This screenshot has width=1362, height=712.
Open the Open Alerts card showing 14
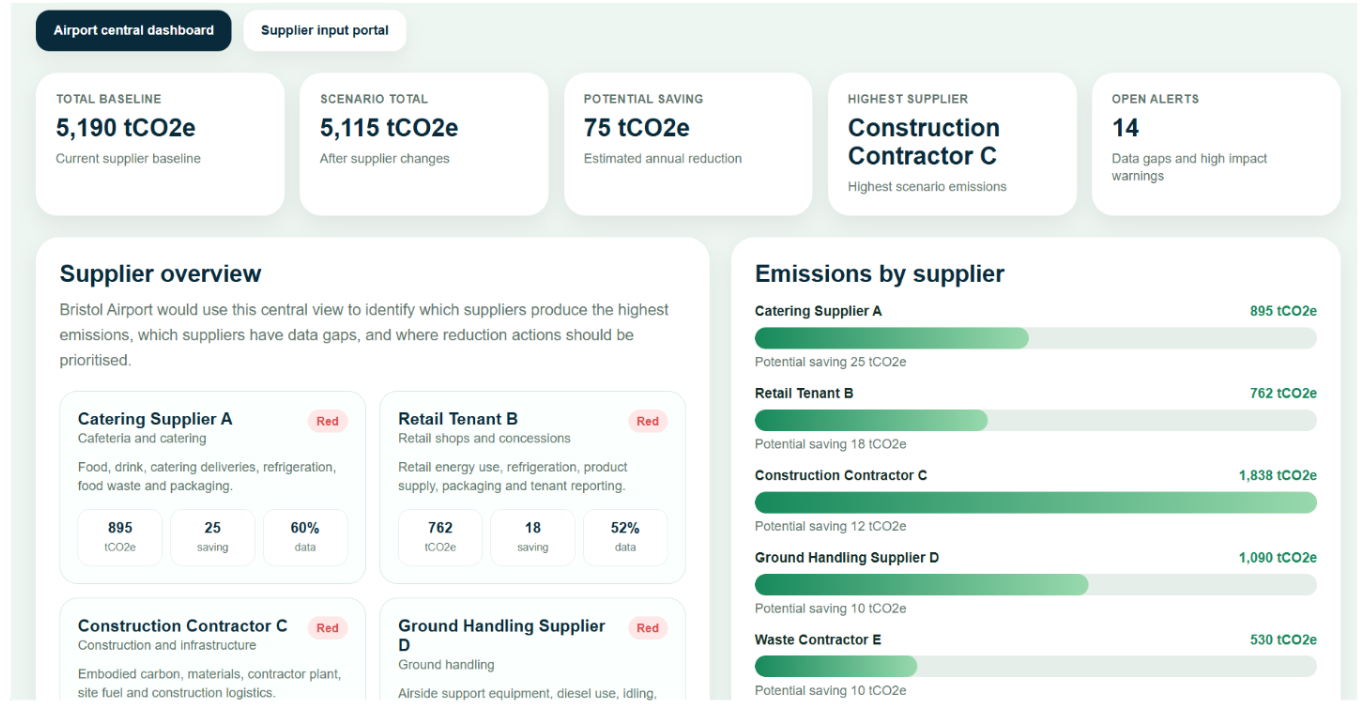[1216, 144]
